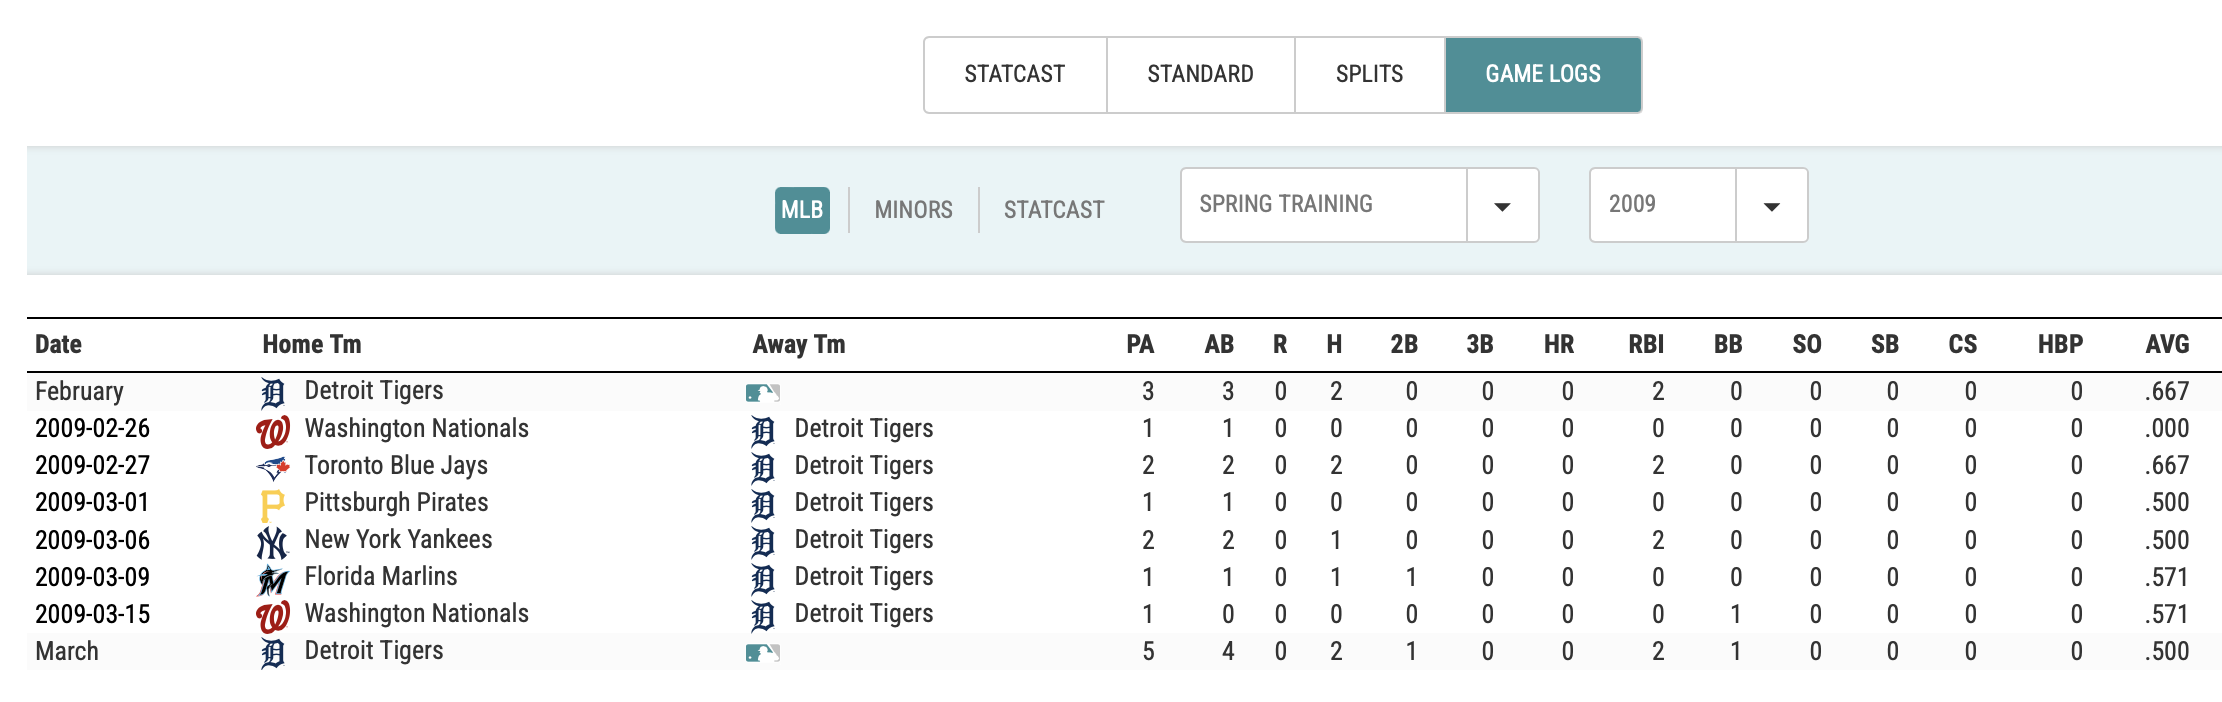Click the Toronto Blue Jays logo icon
This screenshot has height=702, width=2222.
pos(272,467)
